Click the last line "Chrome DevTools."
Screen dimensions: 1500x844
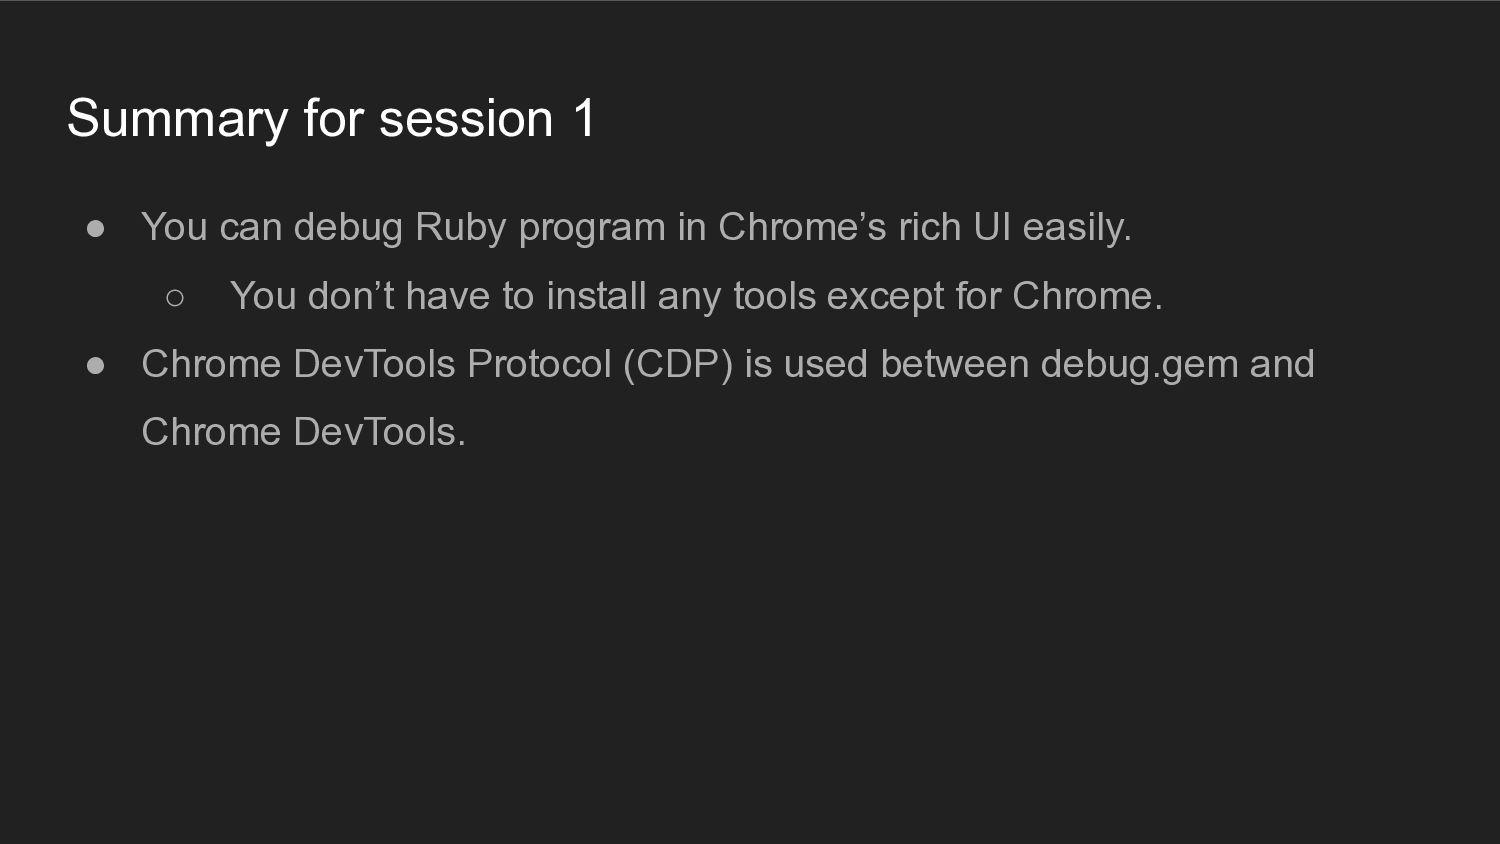tap(304, 433)
